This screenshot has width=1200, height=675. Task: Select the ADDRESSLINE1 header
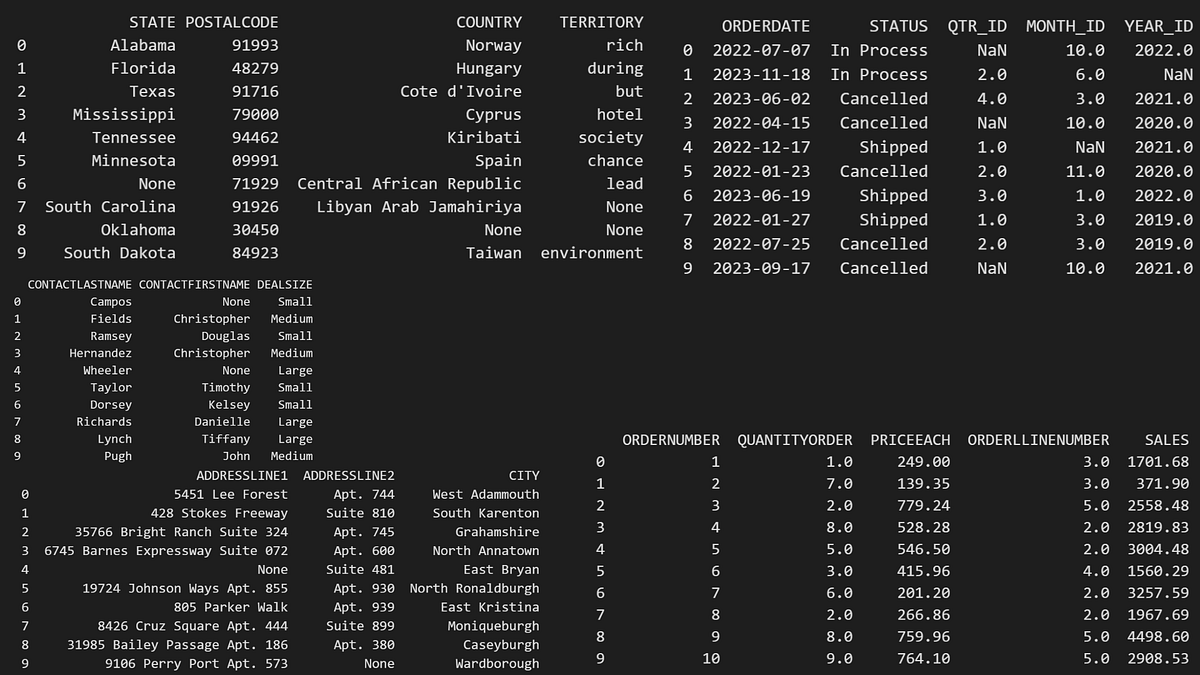pos(243,475)
